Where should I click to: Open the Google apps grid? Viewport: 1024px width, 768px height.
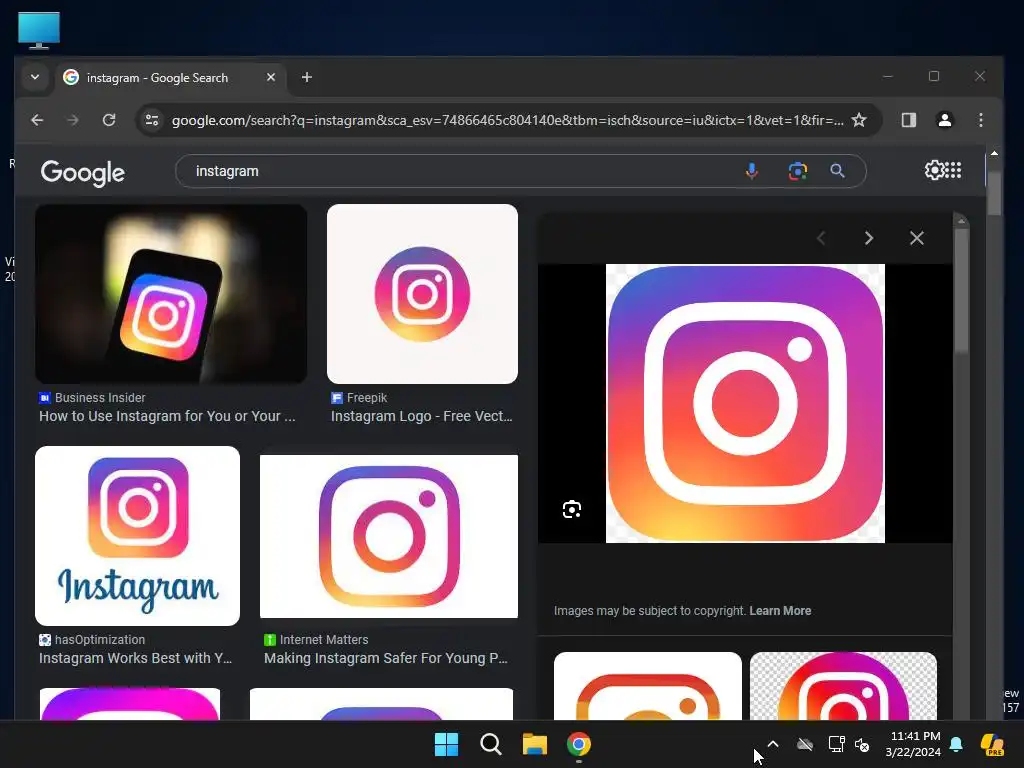click(x=953, y=170)
